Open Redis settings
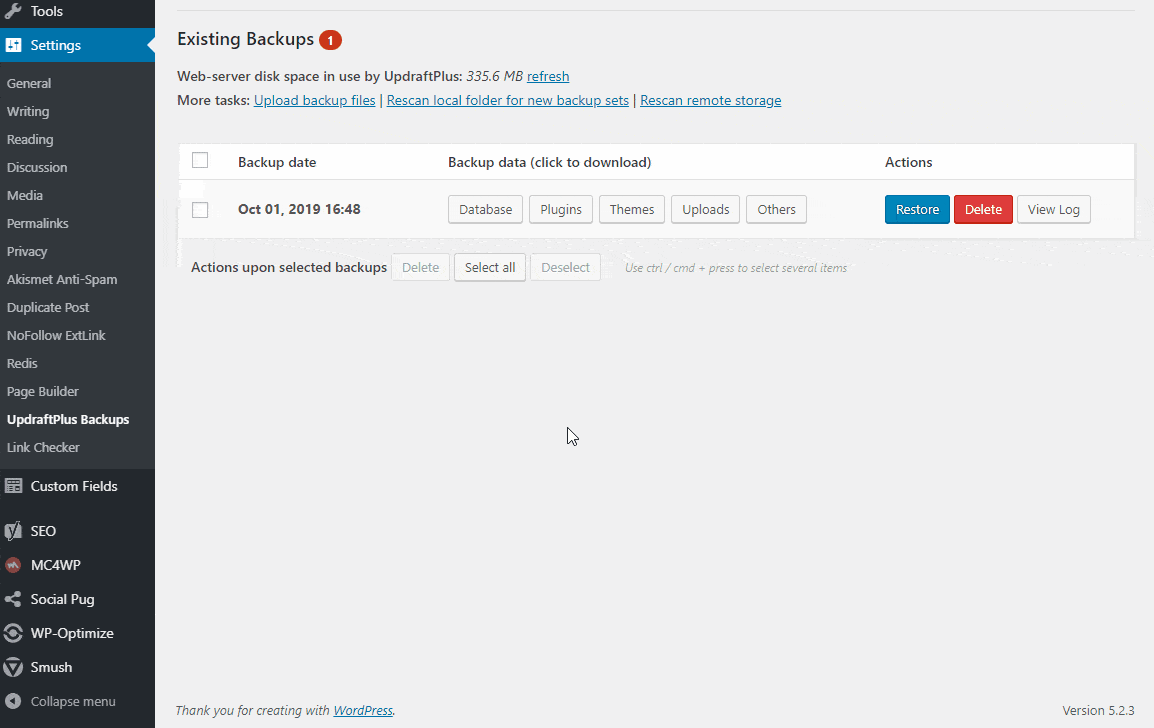Screen dimensions: 1154x728 pyautogui.click(x=22, y=363)
